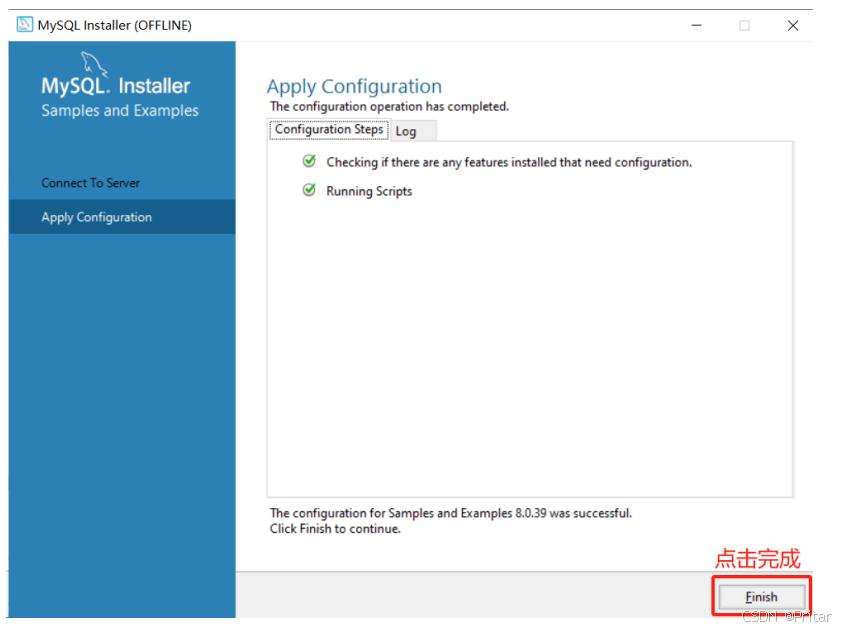Click the 'Checking if there are any features' step
Image resolution: width=844 pixels, height=632 pixels.
pos(509,163)
